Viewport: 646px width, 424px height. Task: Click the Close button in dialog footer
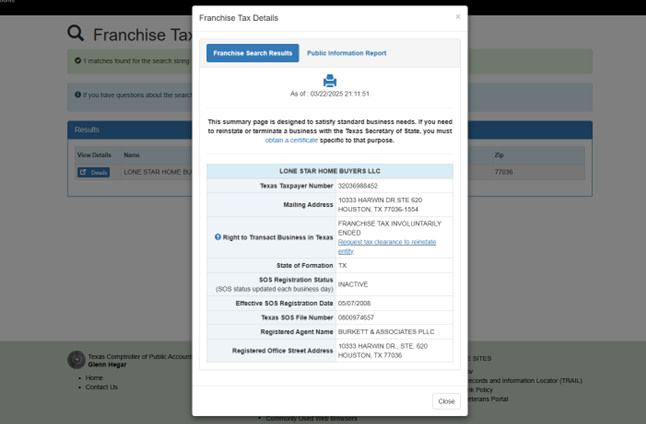click(x=446, y=401)
